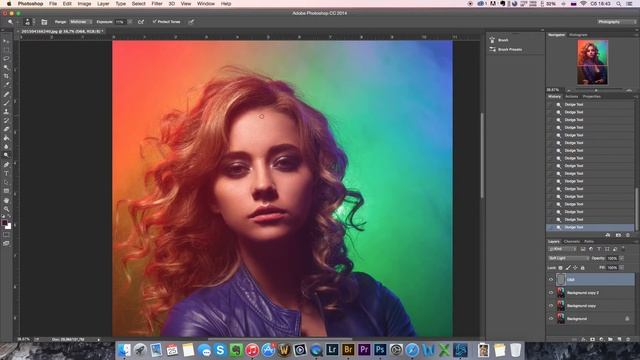This screenshot has height=360, width=640.
Task: Select the Path Selection tool
Action: point(6,182)
